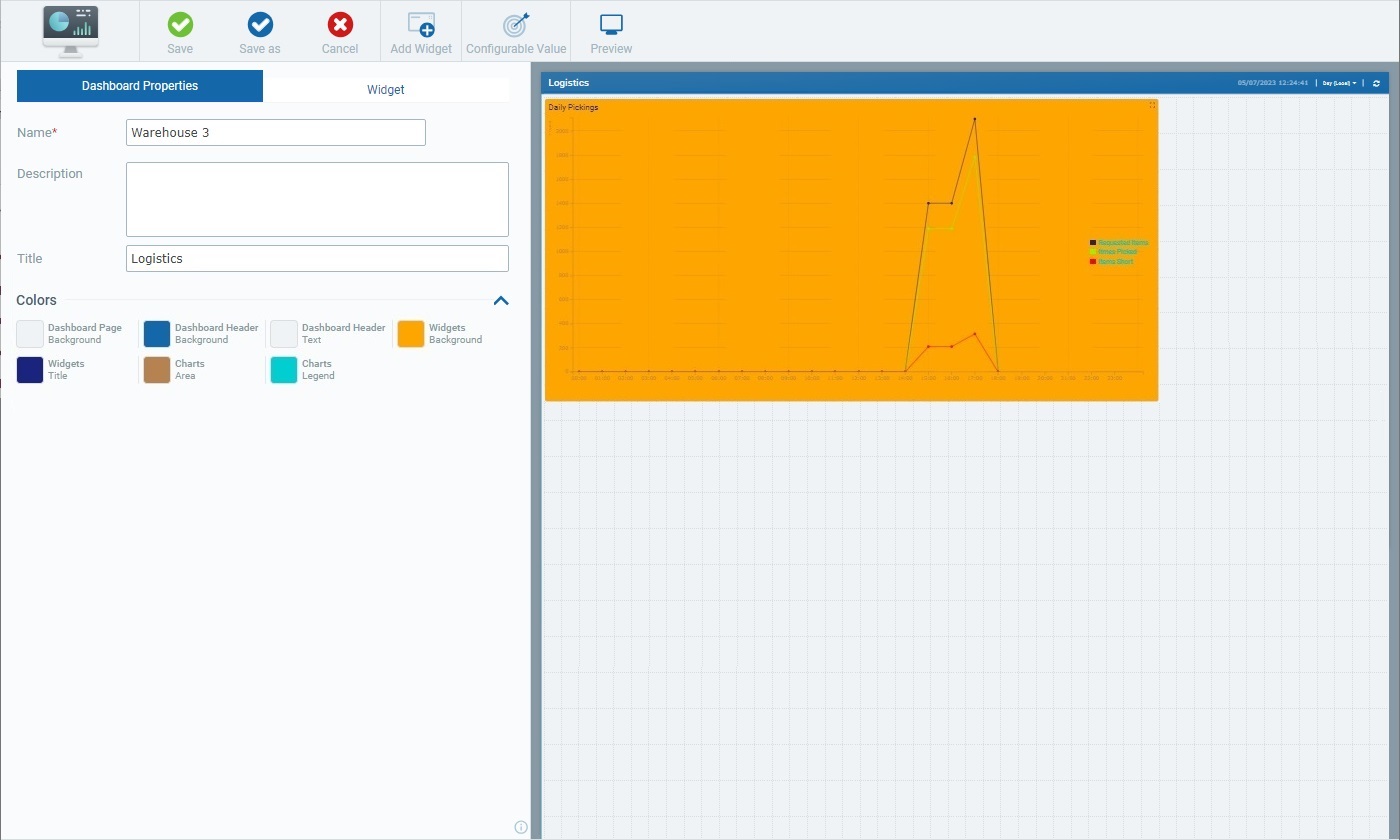This screenshot has width=1400, height=840.
Task: Switch to the Dashboard Properties tab
Action: point(140,86)
